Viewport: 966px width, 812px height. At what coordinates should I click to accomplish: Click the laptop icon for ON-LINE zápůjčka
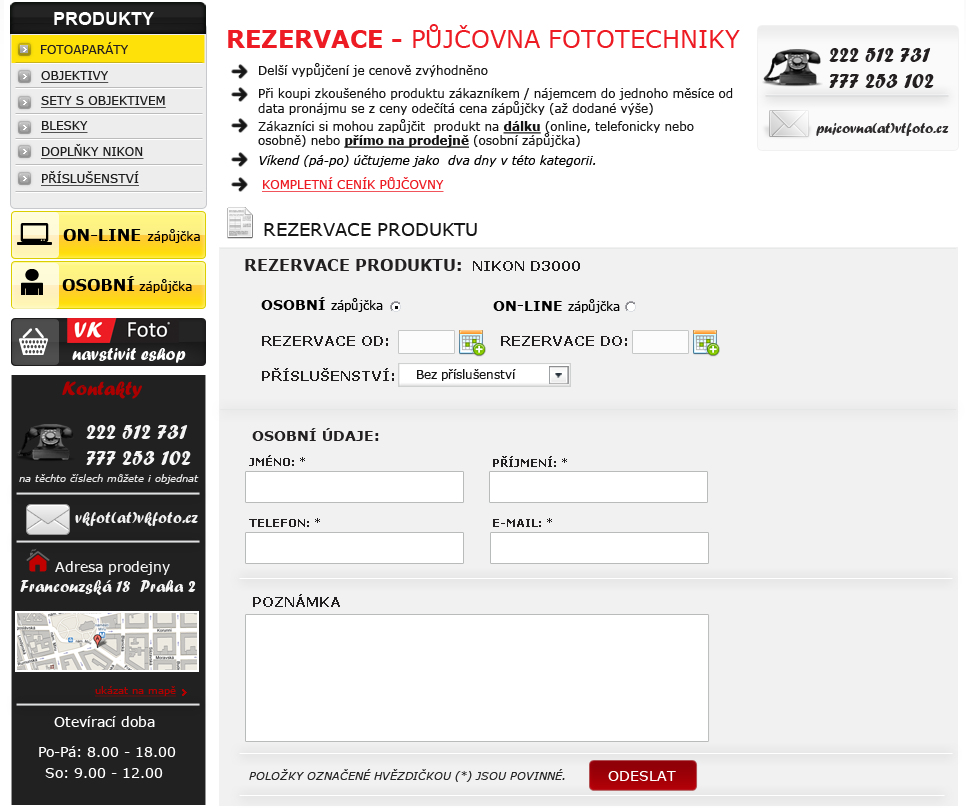click(35, 235)
